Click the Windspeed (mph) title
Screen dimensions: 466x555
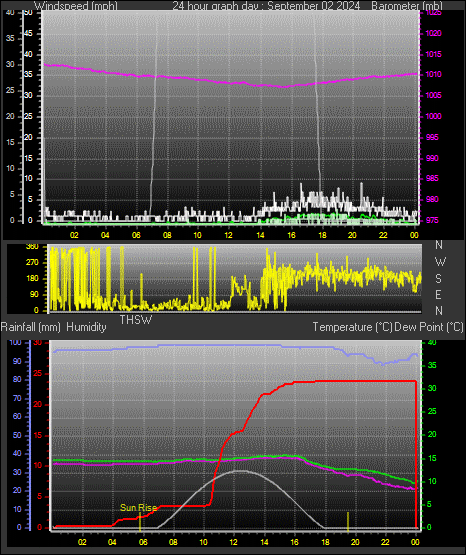[76, 6]
